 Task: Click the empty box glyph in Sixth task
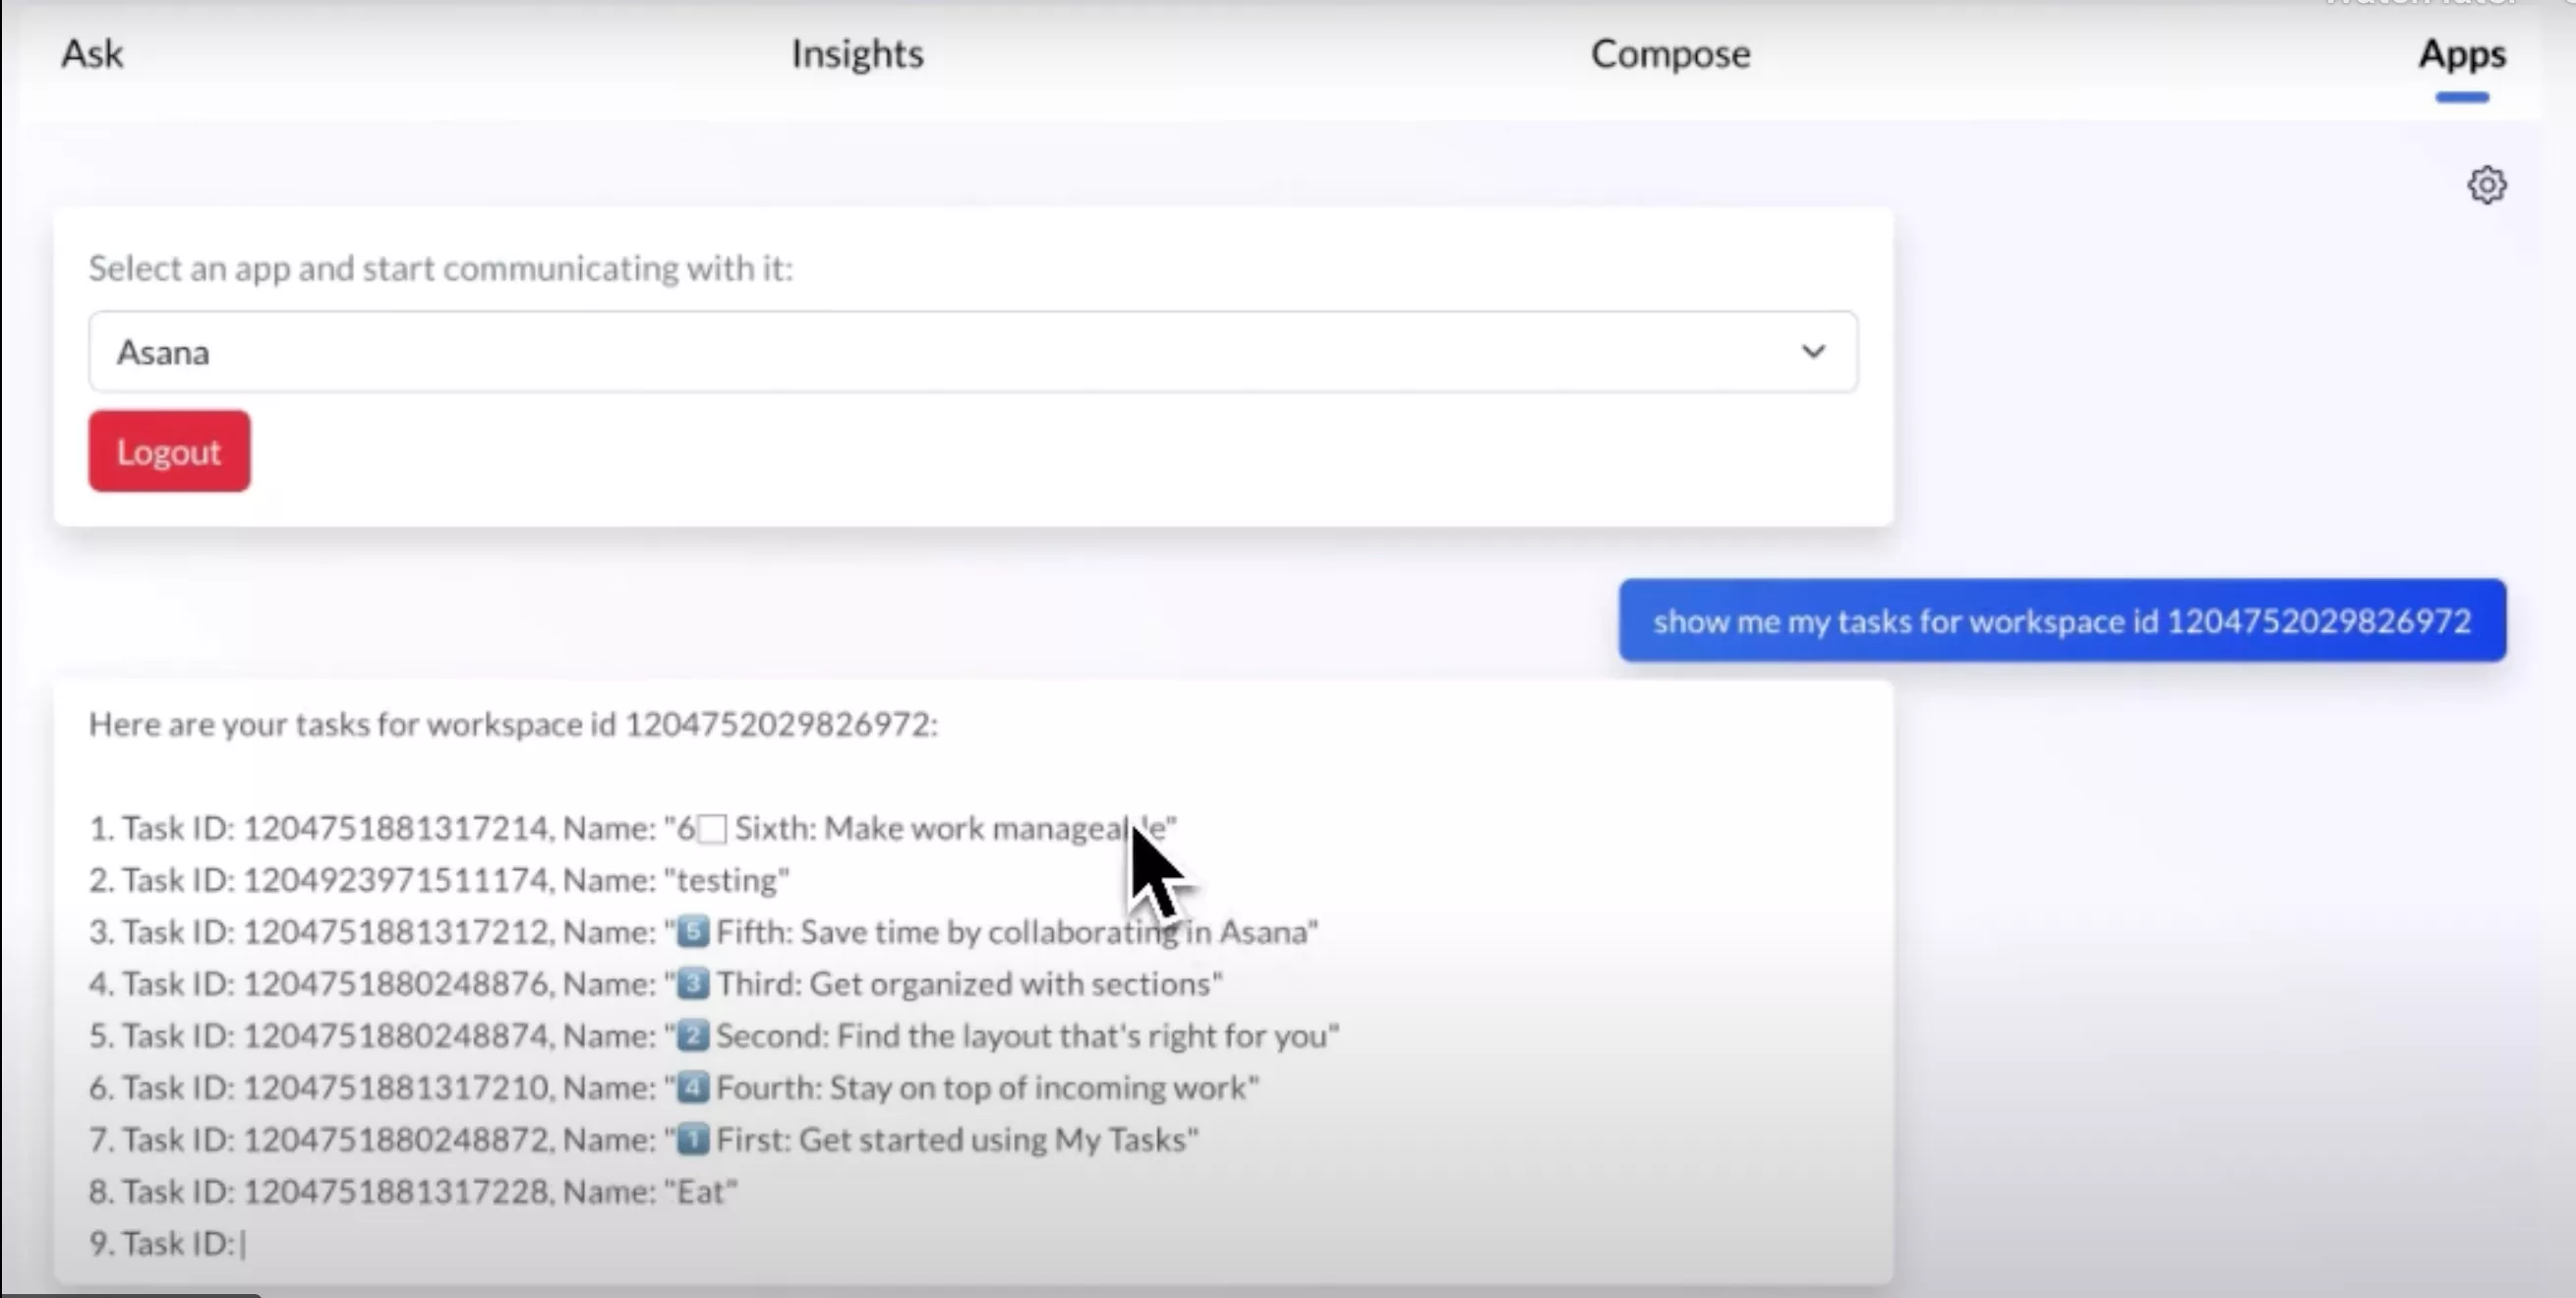pos(712,829)
